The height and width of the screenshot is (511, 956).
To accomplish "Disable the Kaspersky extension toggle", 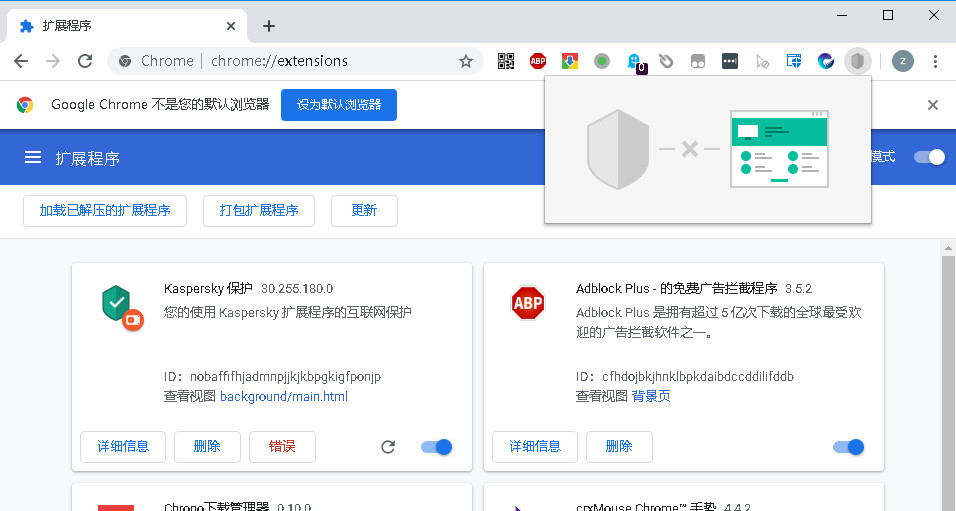I will tap(437, 447).
